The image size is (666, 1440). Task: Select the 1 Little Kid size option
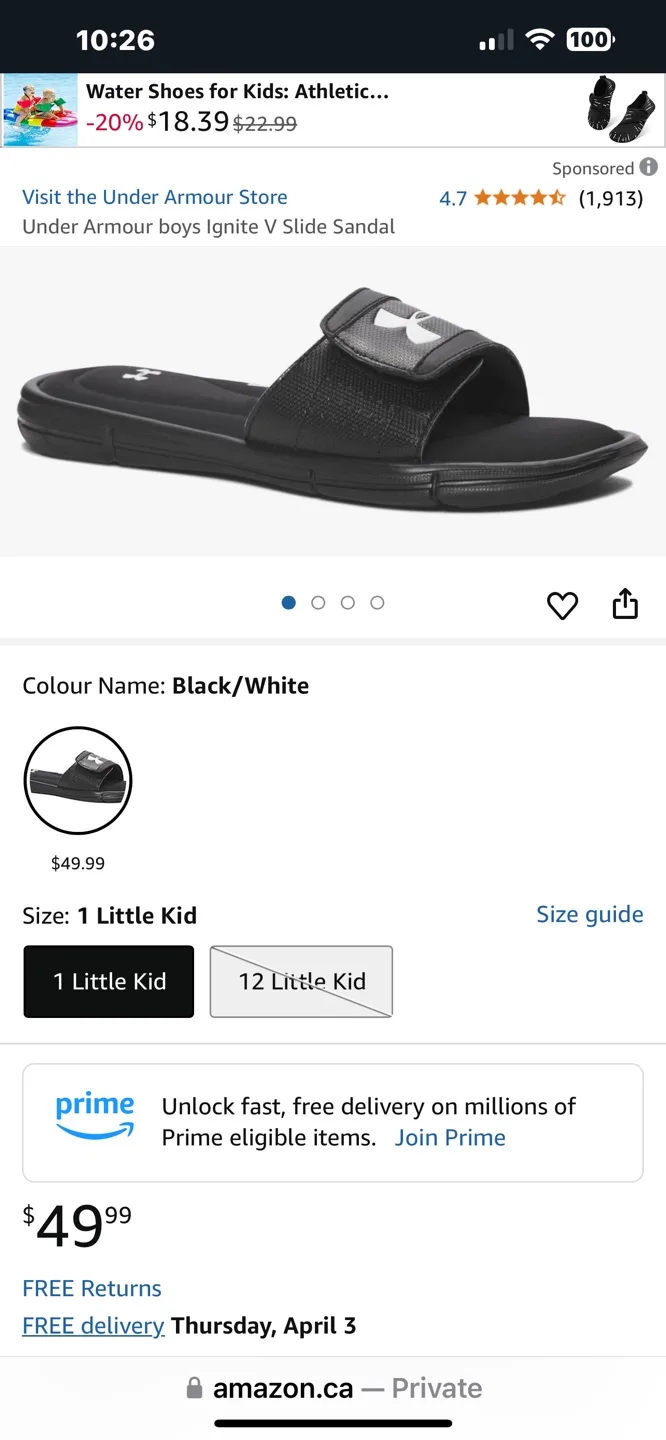[x=108, y=981]
